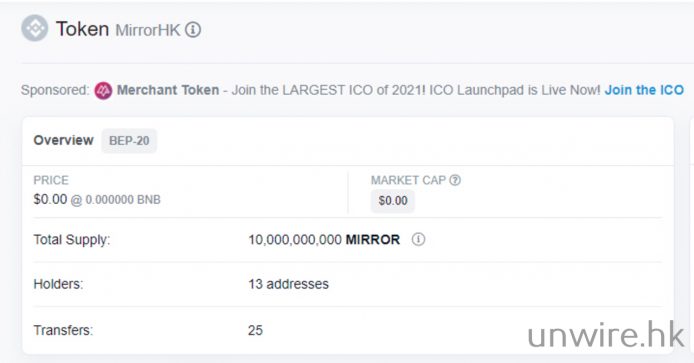The height and width of the screenshot is (363, 694).
Task: Click the $0.00 market cap badge
Action: [x=393, y=201]
